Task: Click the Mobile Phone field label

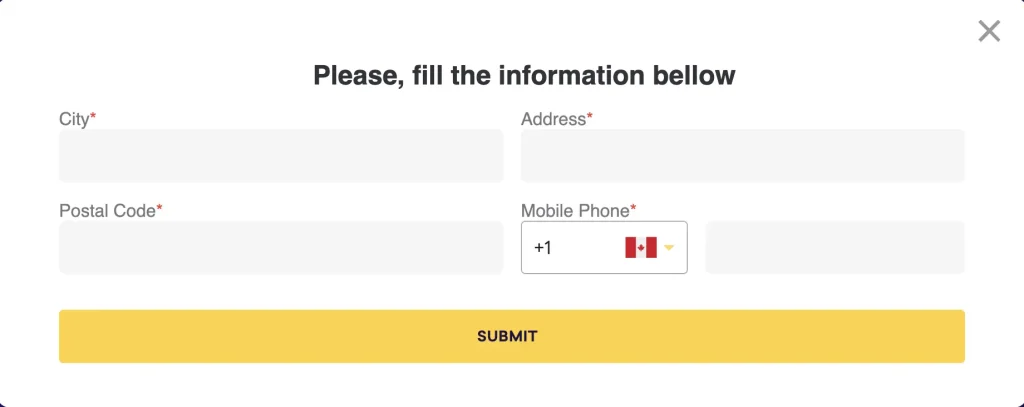Action: pos(575,211)
